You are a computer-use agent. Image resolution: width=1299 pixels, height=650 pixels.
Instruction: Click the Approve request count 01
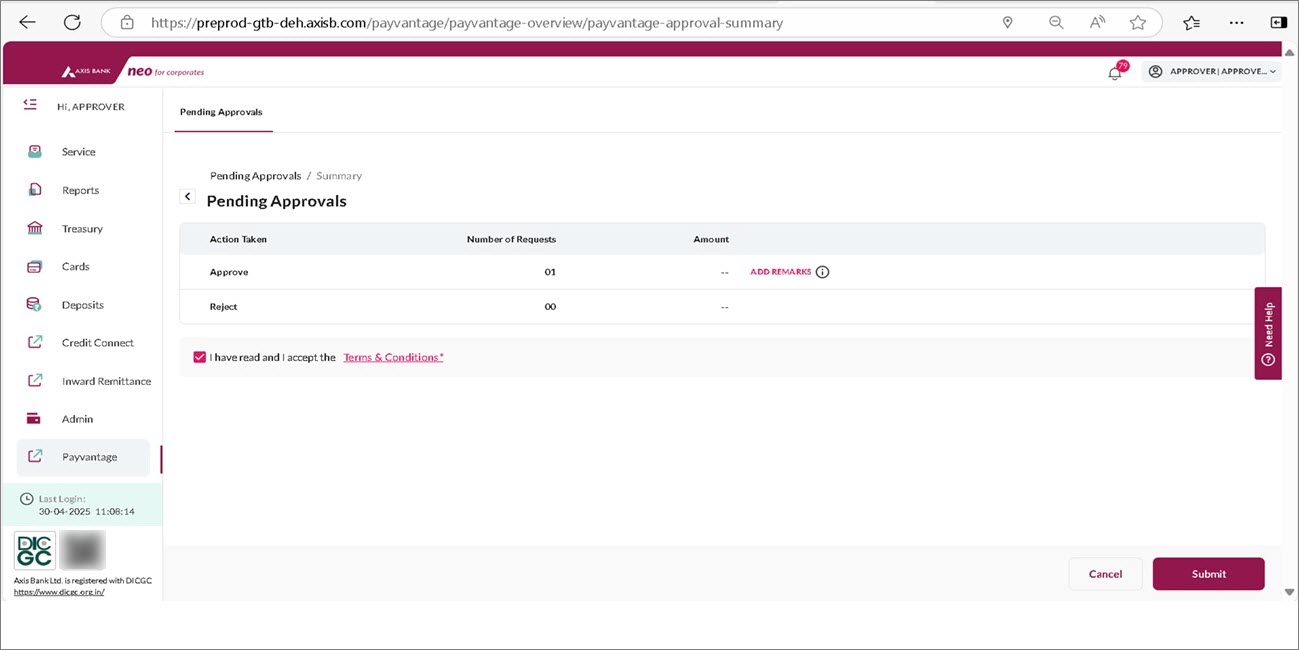(550, 272)
